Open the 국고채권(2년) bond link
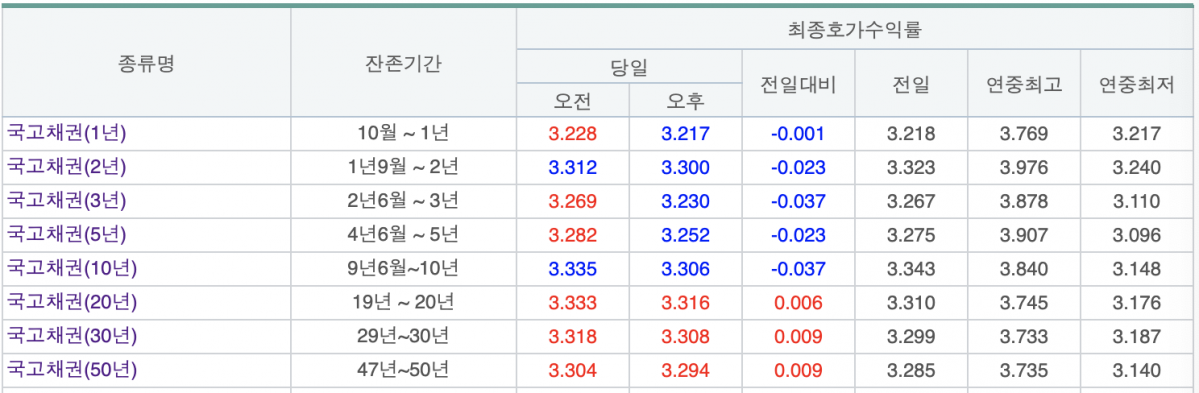The height and width of the screenshot is (393, 1199). pos(67,167)
